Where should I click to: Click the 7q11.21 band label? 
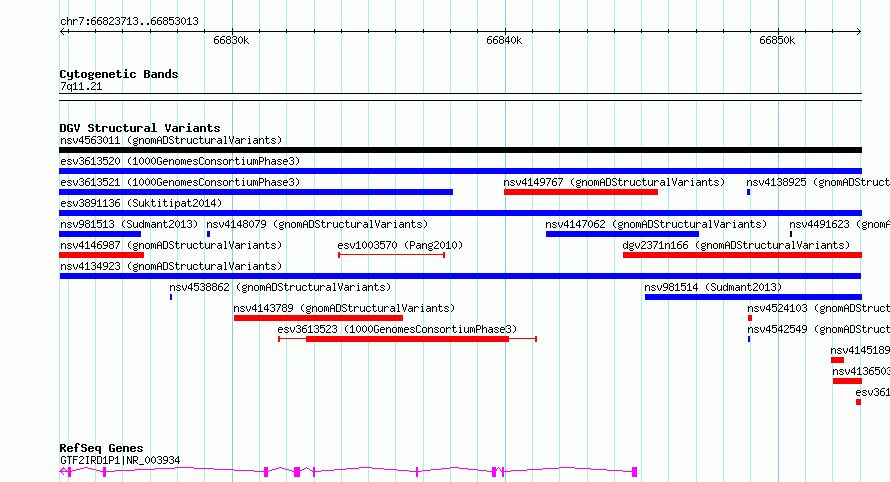point(81,86)
